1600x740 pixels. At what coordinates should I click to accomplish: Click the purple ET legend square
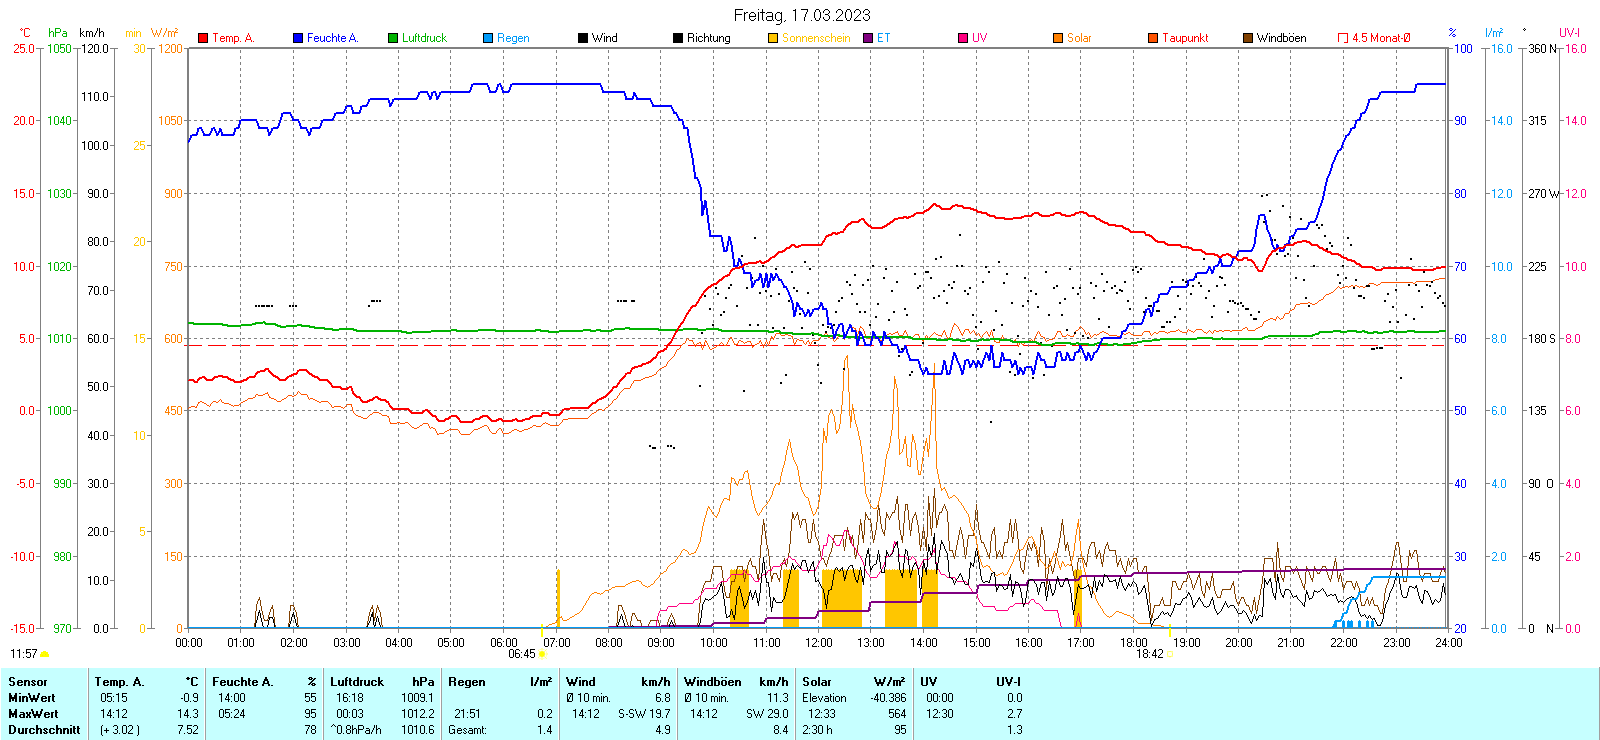click(x=868, y=38)
